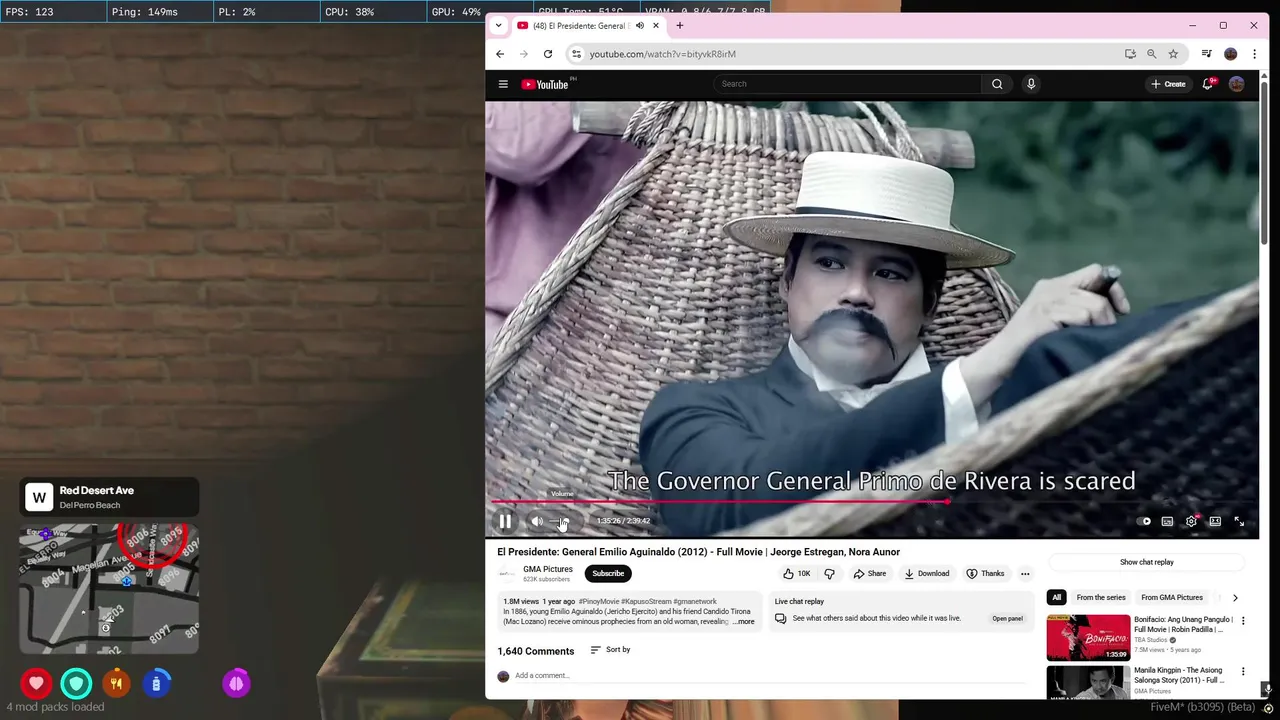Bookmark this page with the star
This screenshot has height=720, width=1280.
pos(1174,54)
